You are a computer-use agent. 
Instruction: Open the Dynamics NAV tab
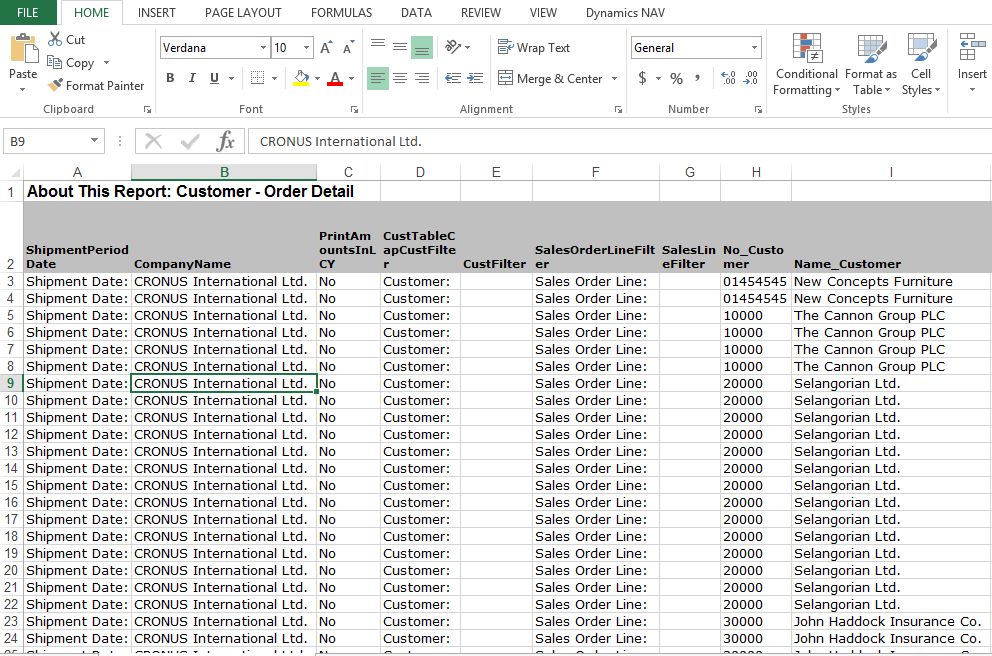625,13
